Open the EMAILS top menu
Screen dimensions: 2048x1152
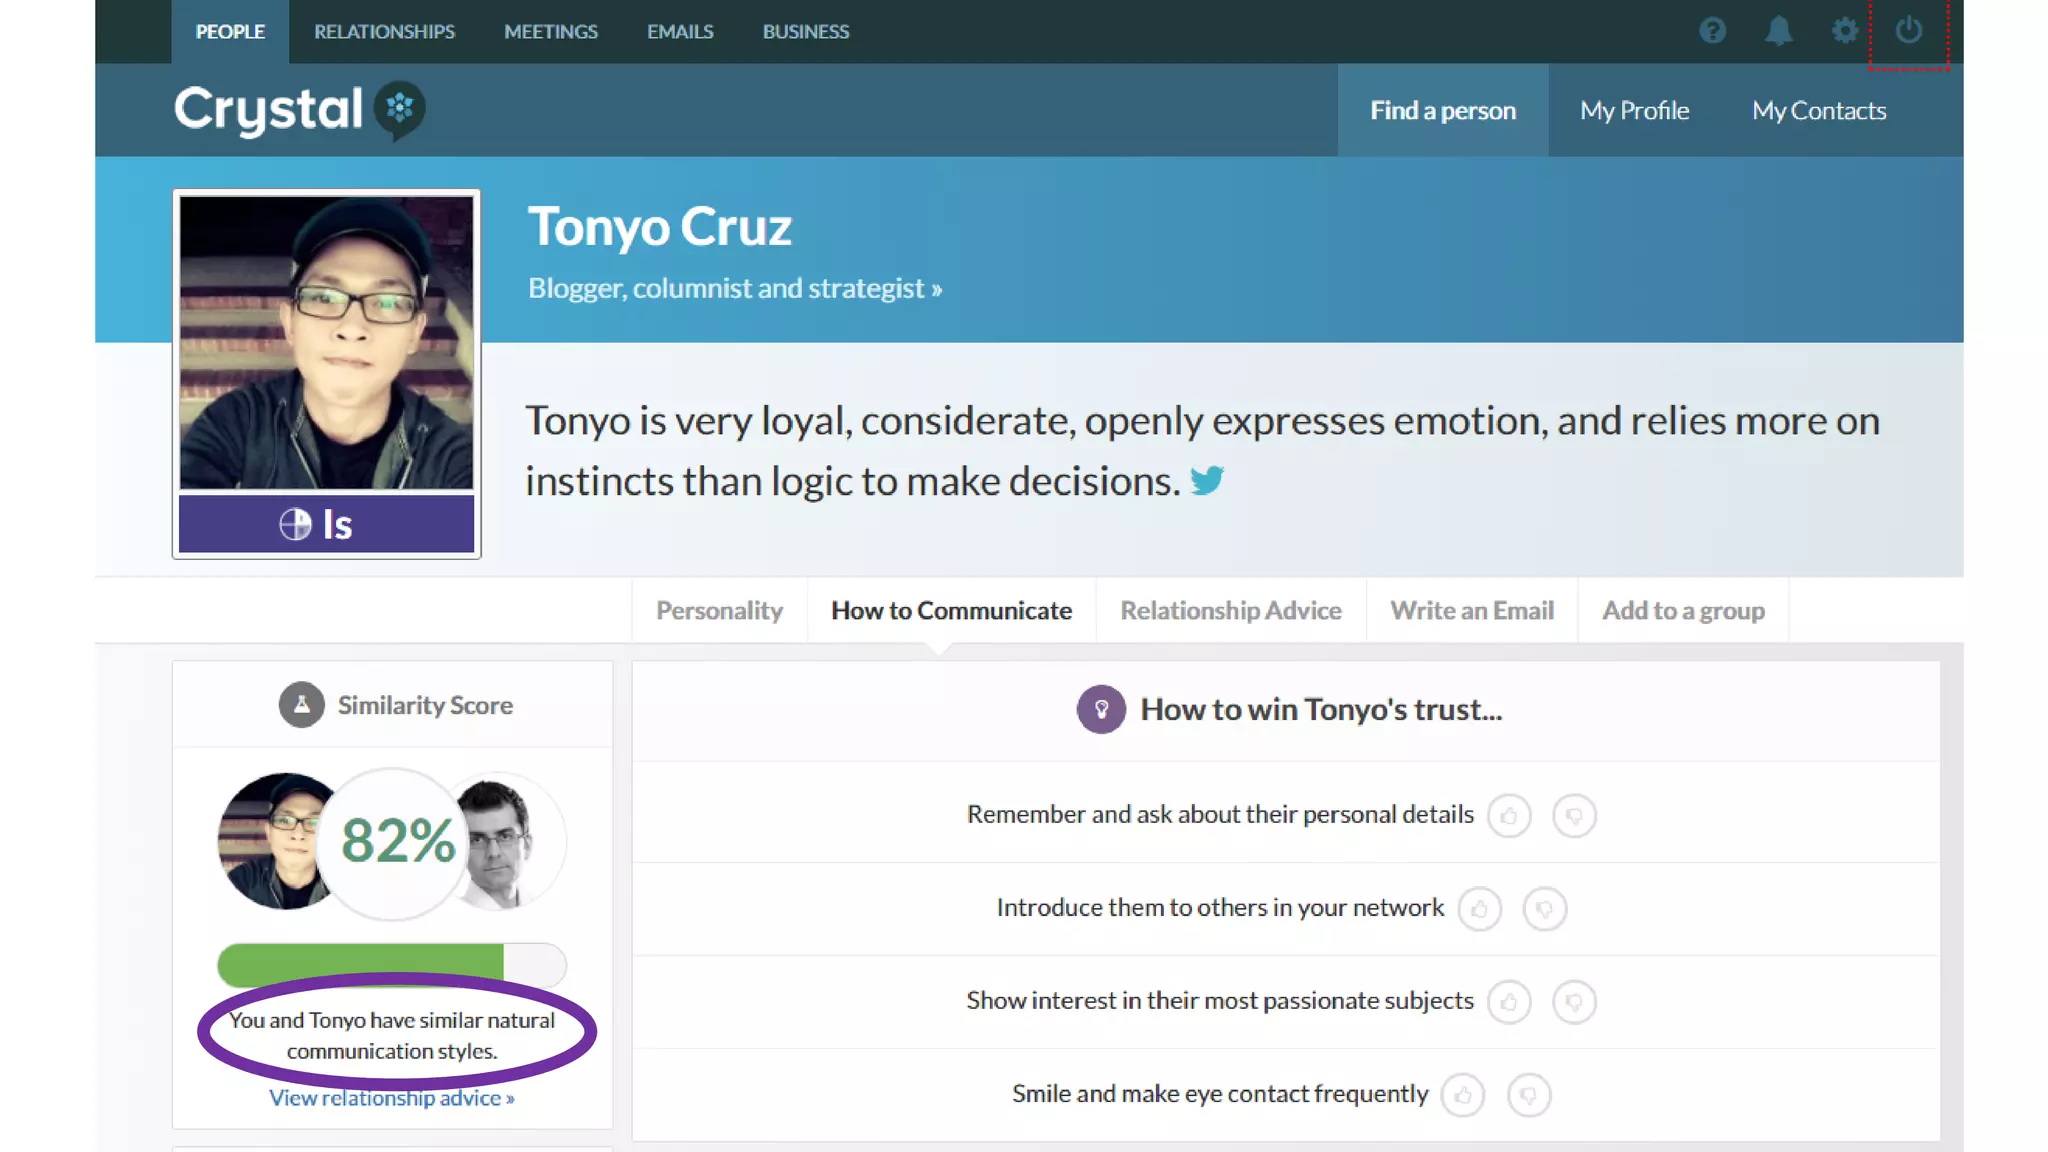point(680,32)
